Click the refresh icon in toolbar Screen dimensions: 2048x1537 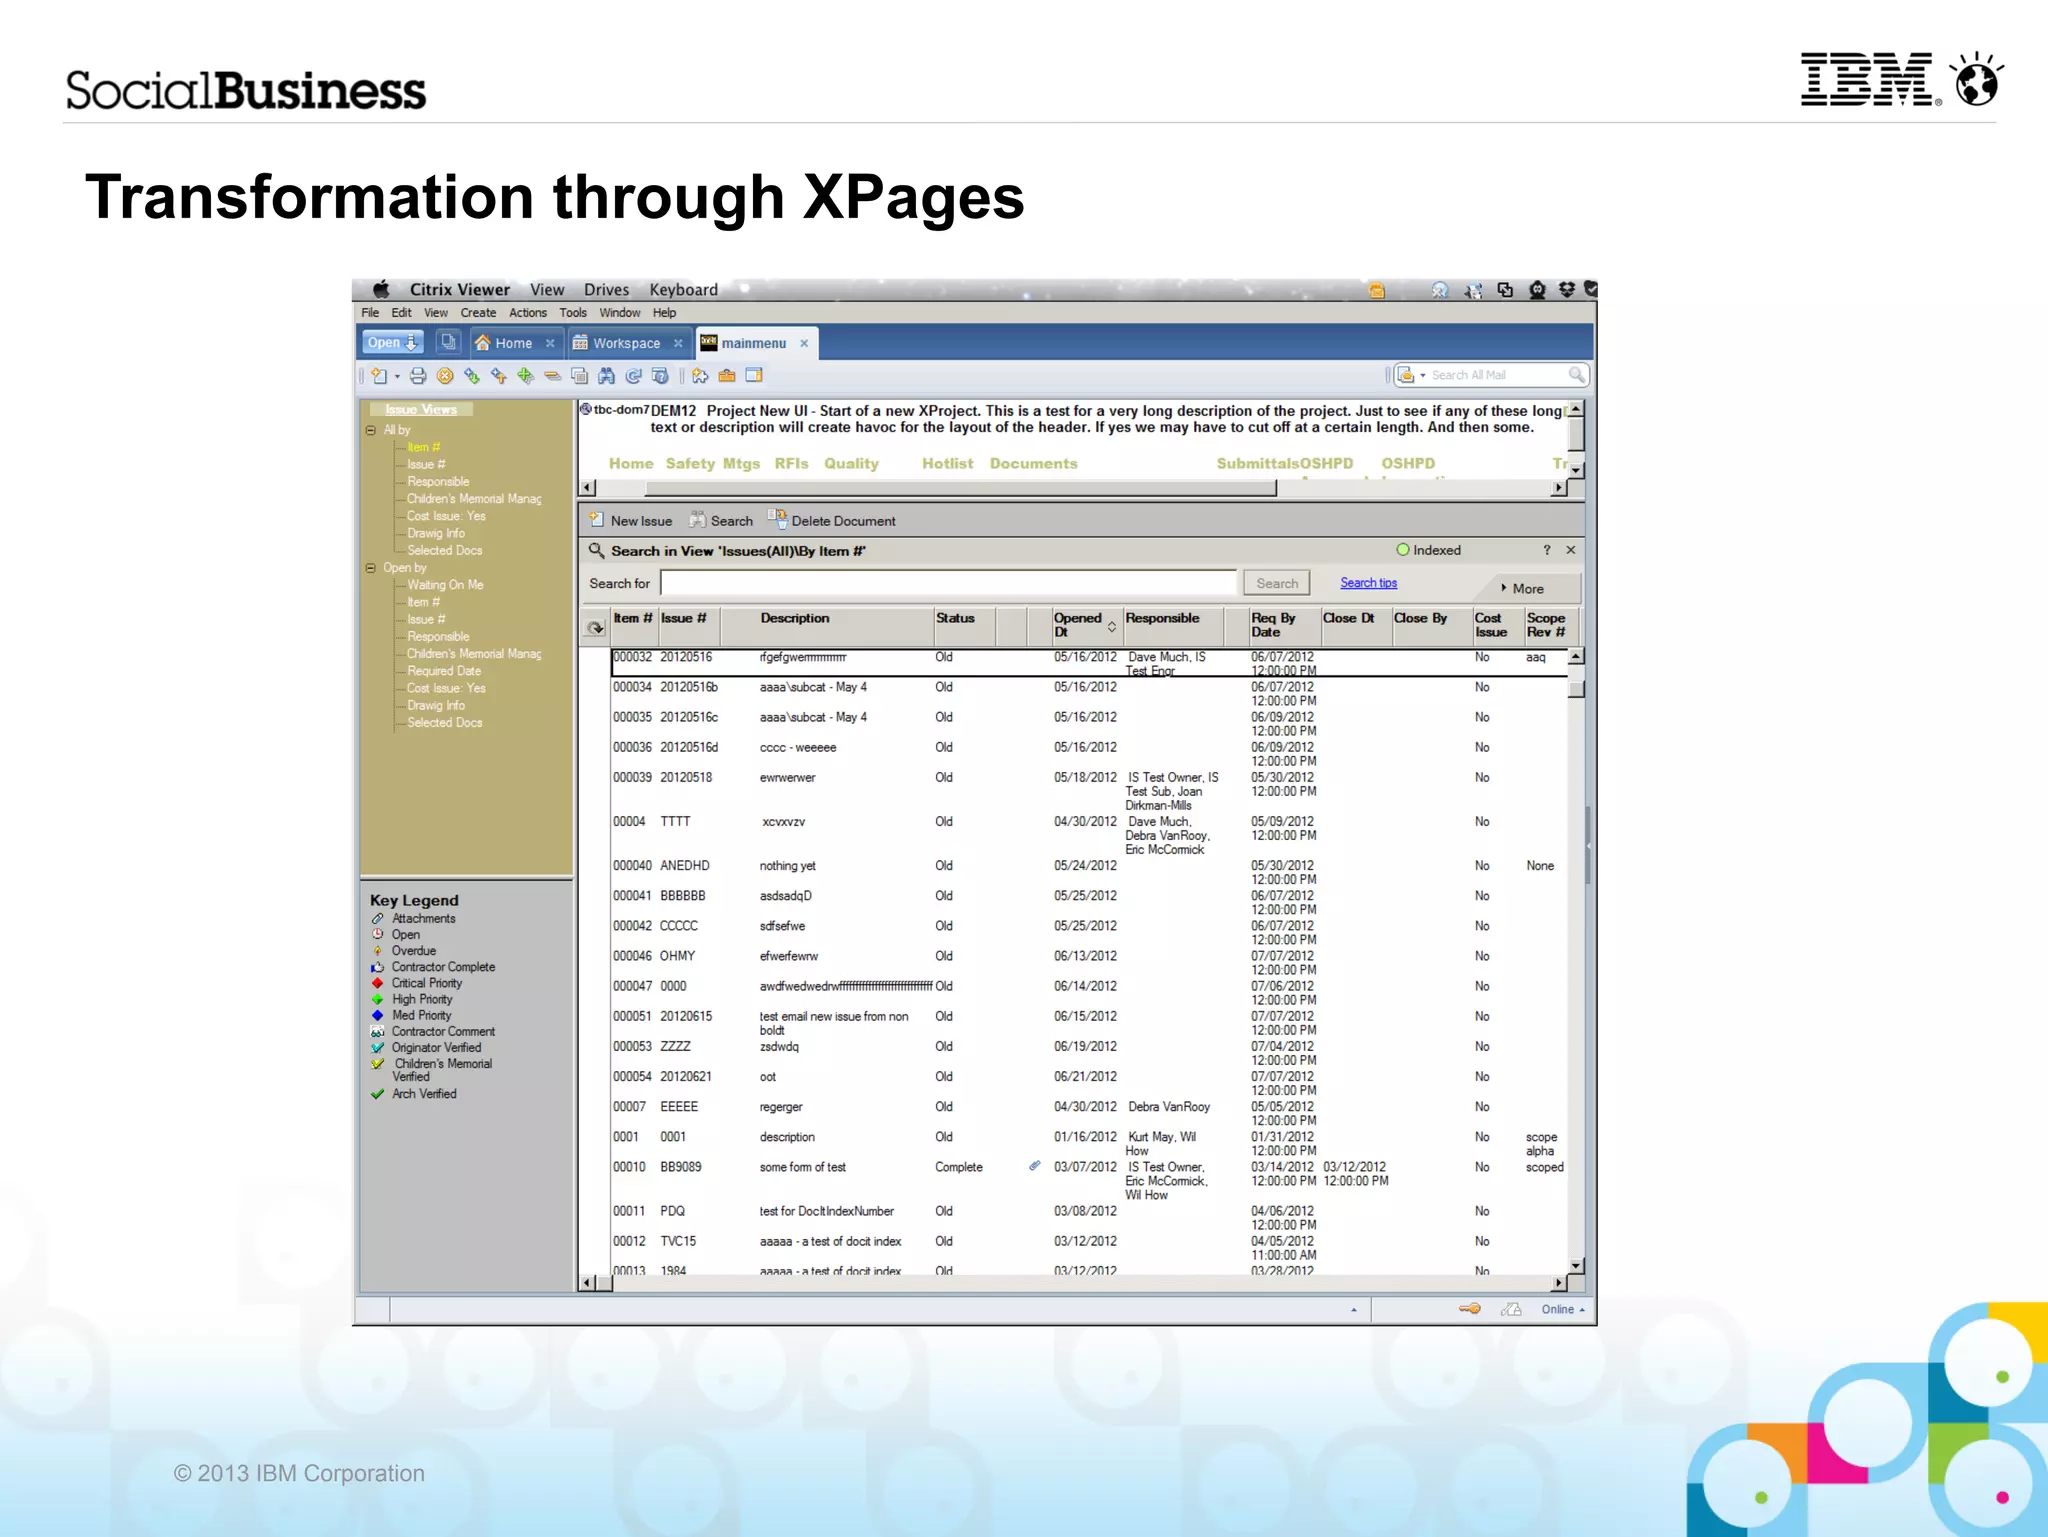pos(633,376)
